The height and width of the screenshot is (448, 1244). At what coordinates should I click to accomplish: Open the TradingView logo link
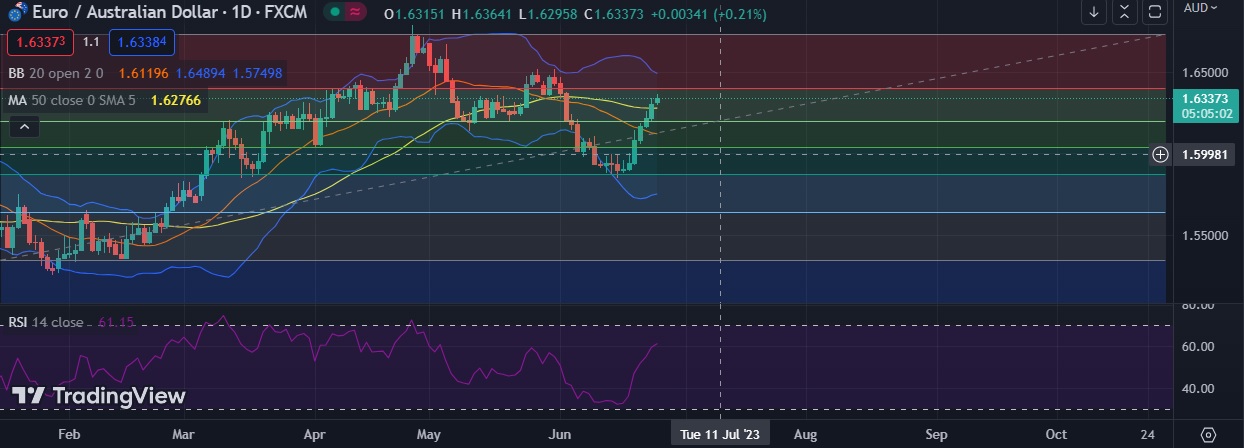pyautogui.click(x=99, y=396)
